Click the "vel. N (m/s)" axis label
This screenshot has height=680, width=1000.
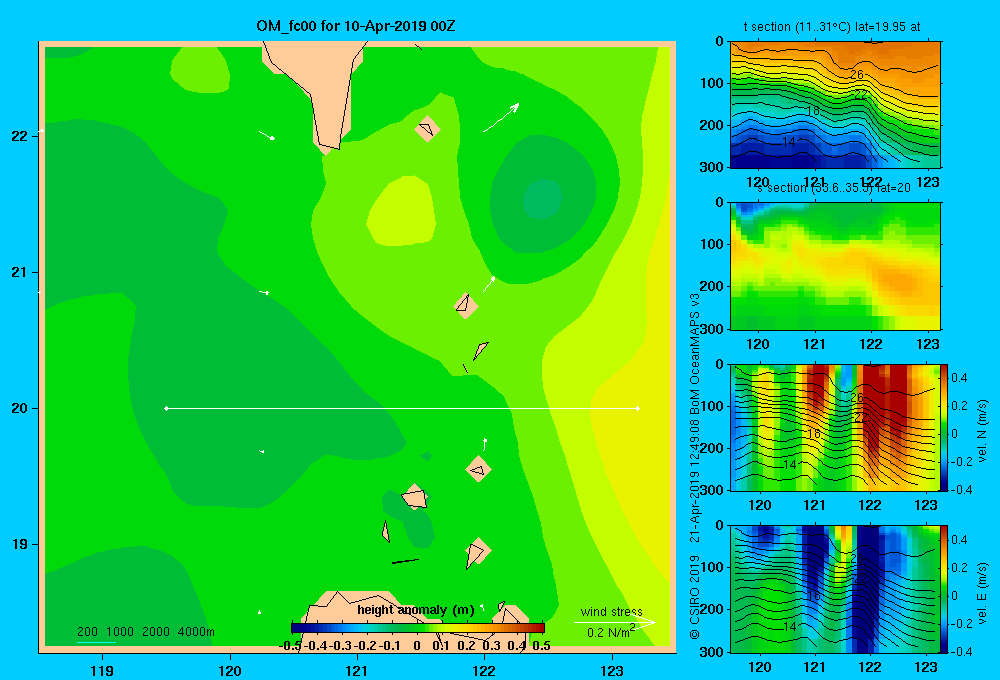tap(983, 430)
